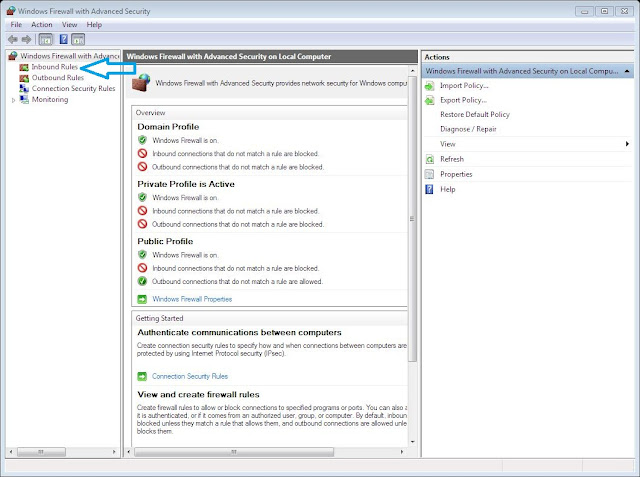Image resolution: width=640 pixels, height=477 pixels.
Task: Click Export Policy action
Action: point(463,100)
